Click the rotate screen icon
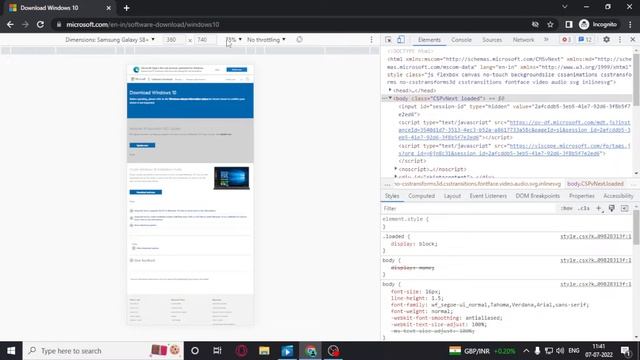 (300, 40)
